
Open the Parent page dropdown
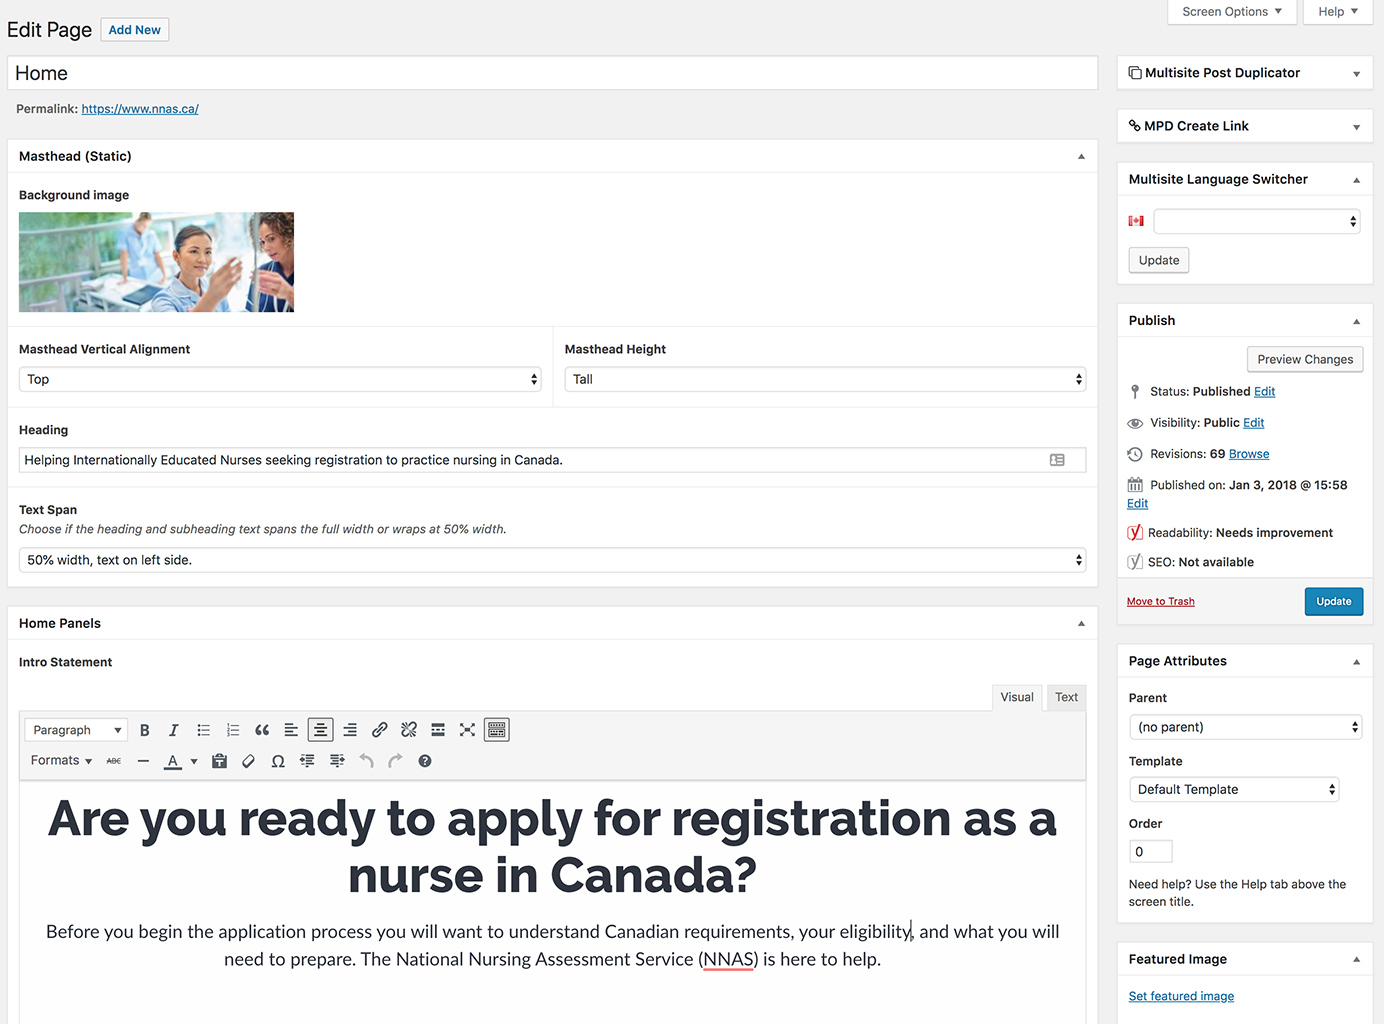coord(1245,726)
